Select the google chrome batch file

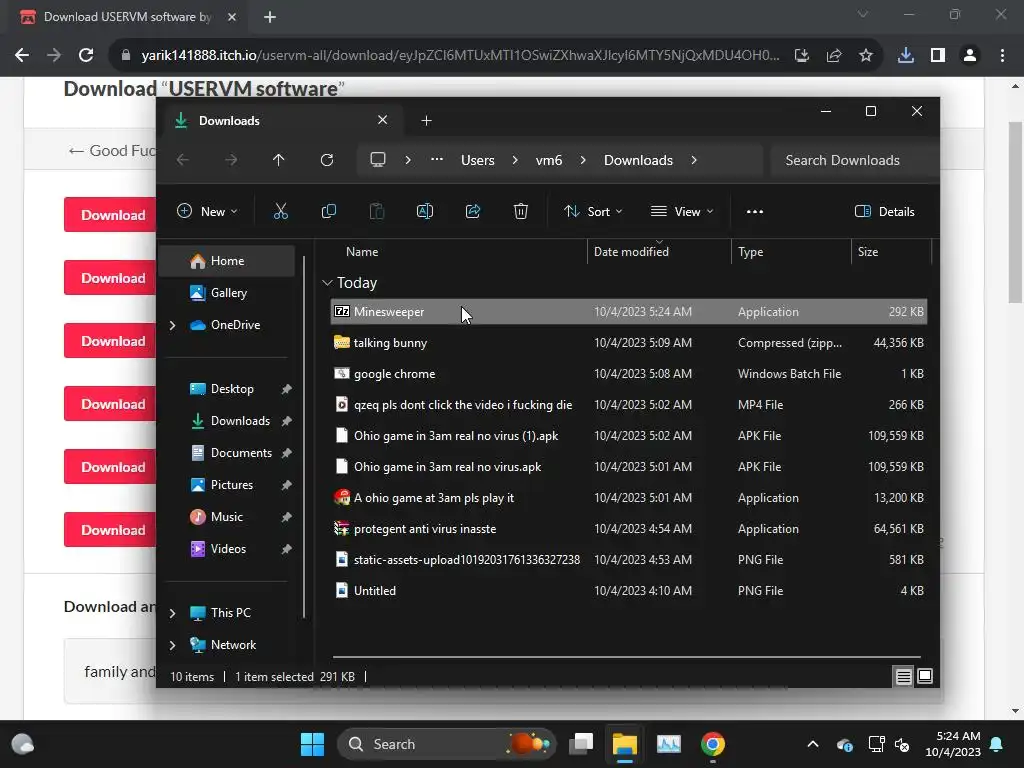pos(628,374)
